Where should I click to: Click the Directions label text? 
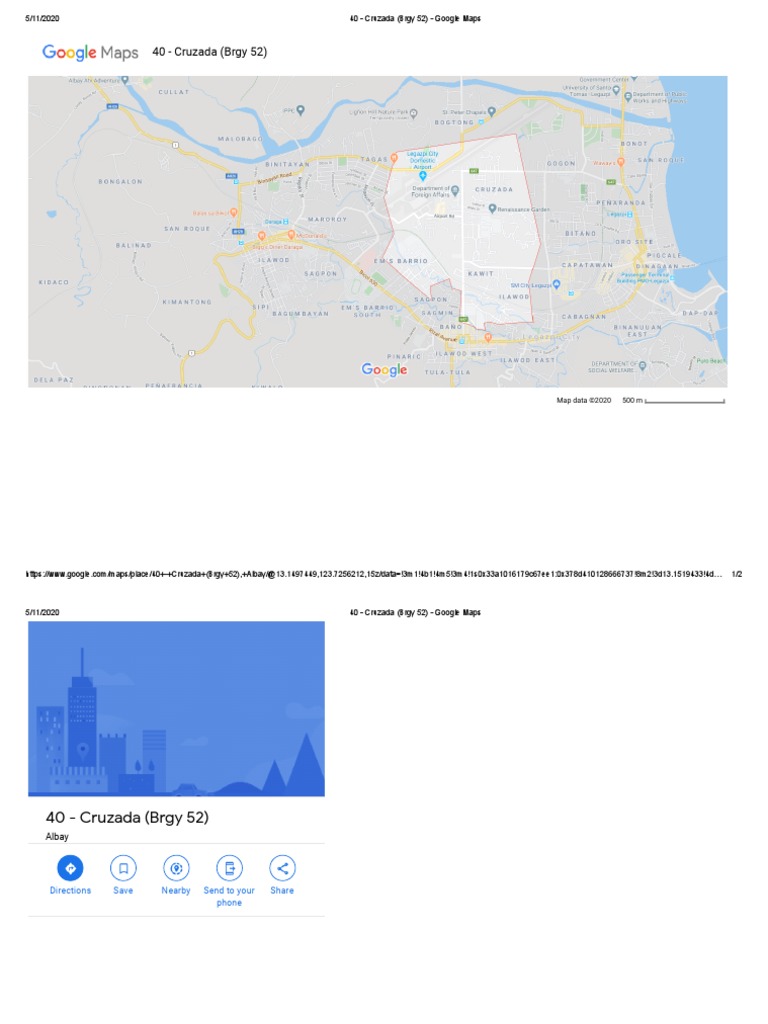[70, 890]
